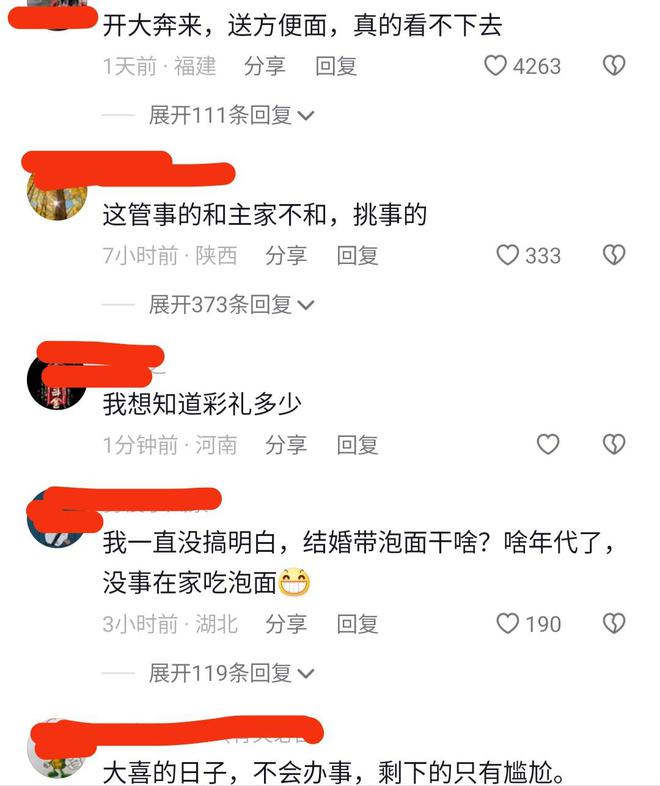Dislike the 河南 comment with broken heart
660x786 pixels.
pos(614,444)
